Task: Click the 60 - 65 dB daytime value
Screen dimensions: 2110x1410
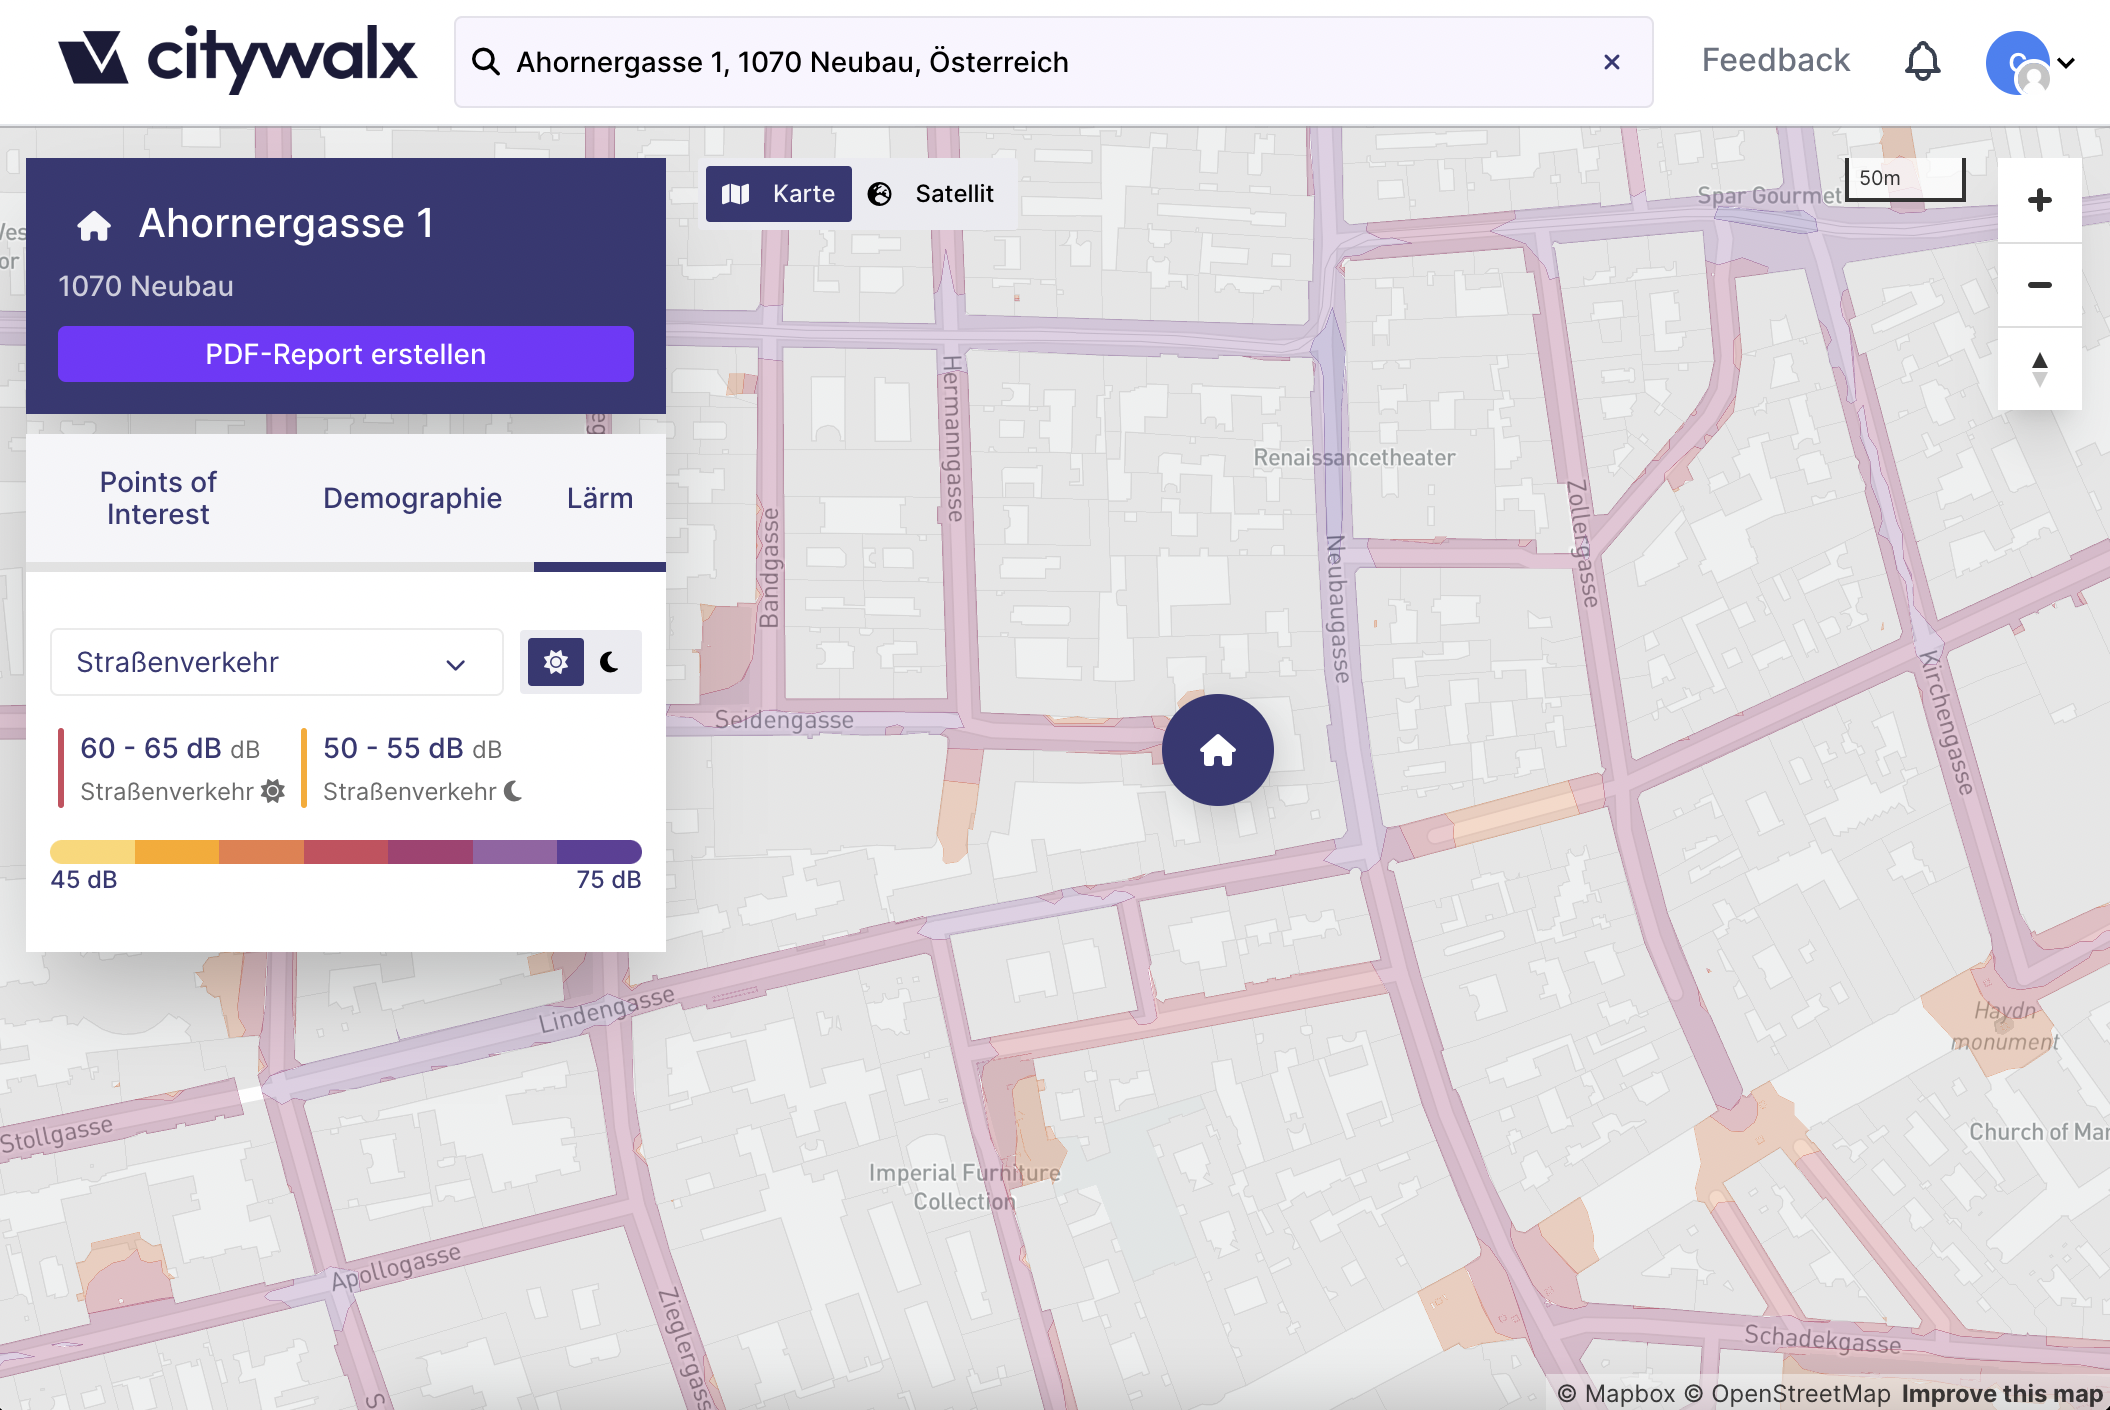Action: 150,748
